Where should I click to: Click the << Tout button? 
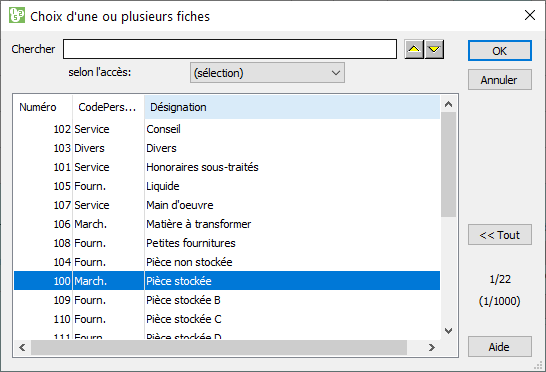click(500, 235)
